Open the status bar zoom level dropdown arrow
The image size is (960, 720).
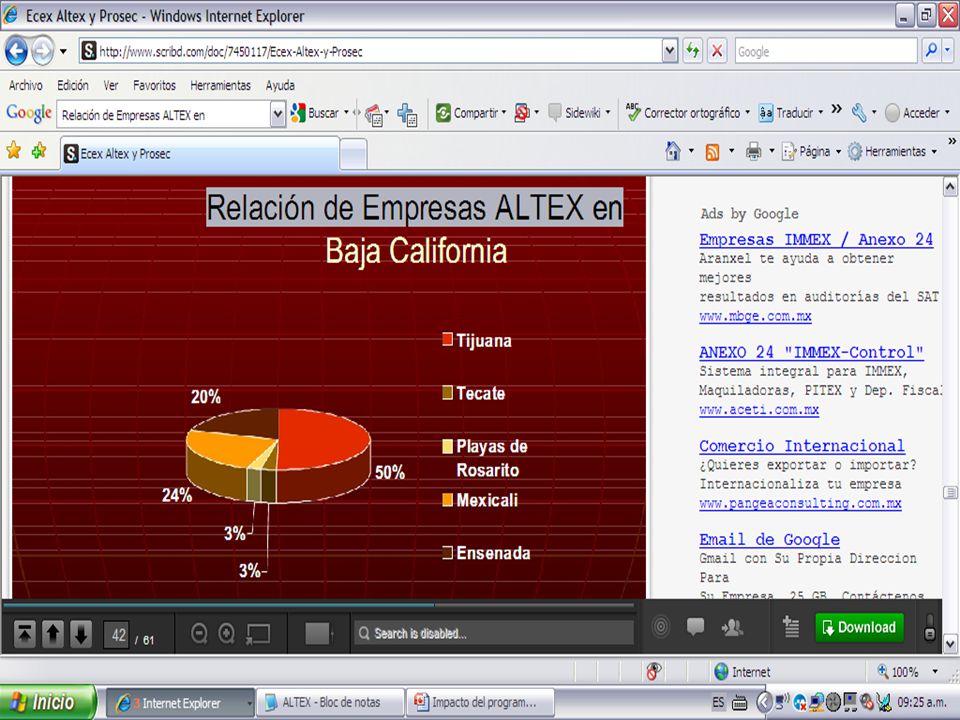coord(935,672)
